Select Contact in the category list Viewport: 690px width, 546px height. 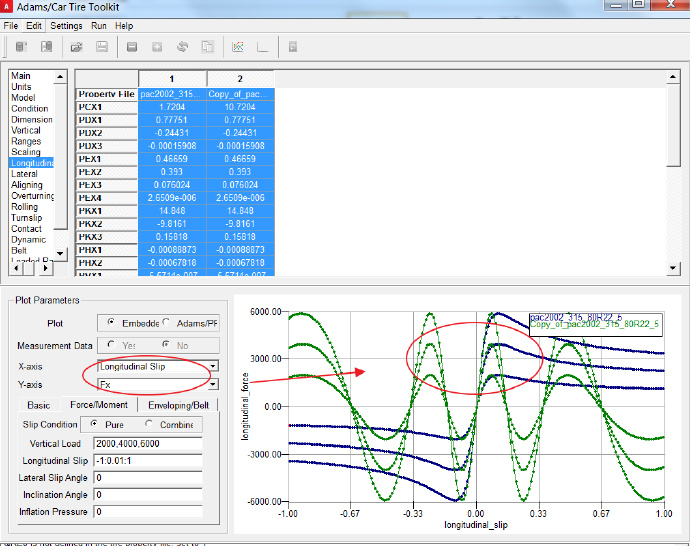26,229
